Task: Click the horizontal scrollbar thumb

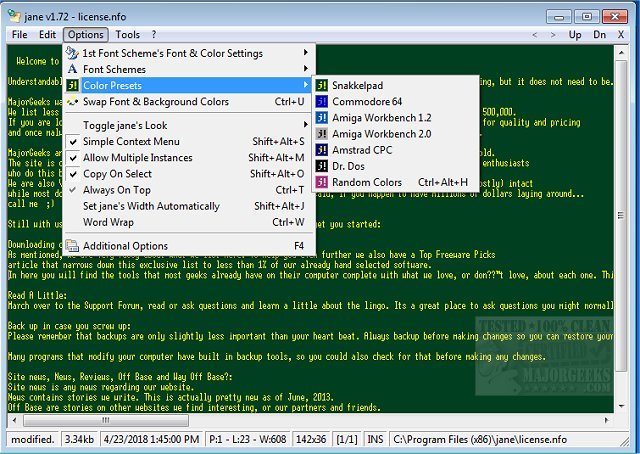Action: 106,420
